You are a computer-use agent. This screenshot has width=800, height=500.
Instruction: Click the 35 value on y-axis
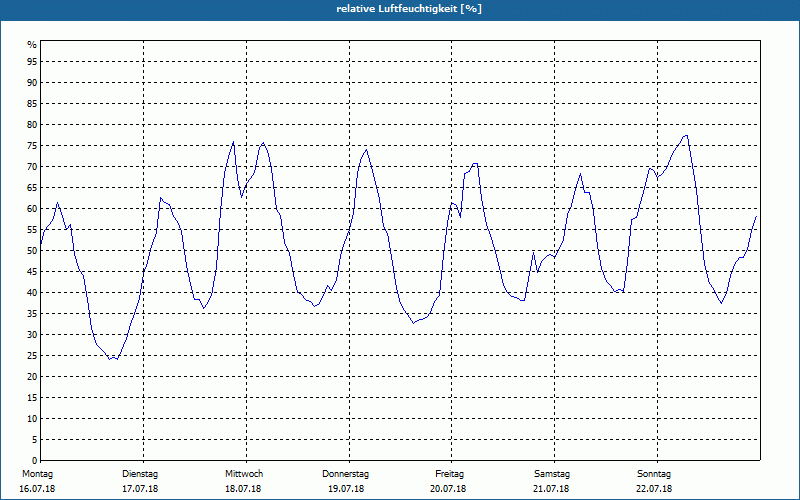point(32,314)
